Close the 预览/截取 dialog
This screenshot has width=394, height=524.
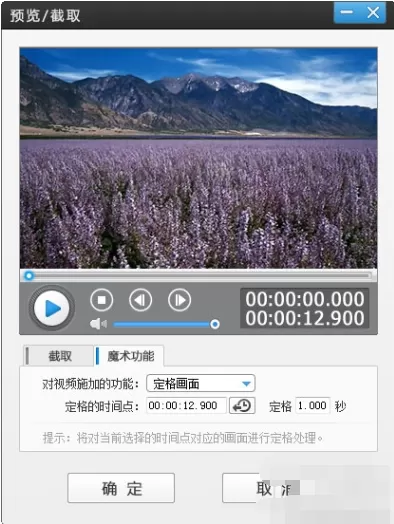point(373,13)
